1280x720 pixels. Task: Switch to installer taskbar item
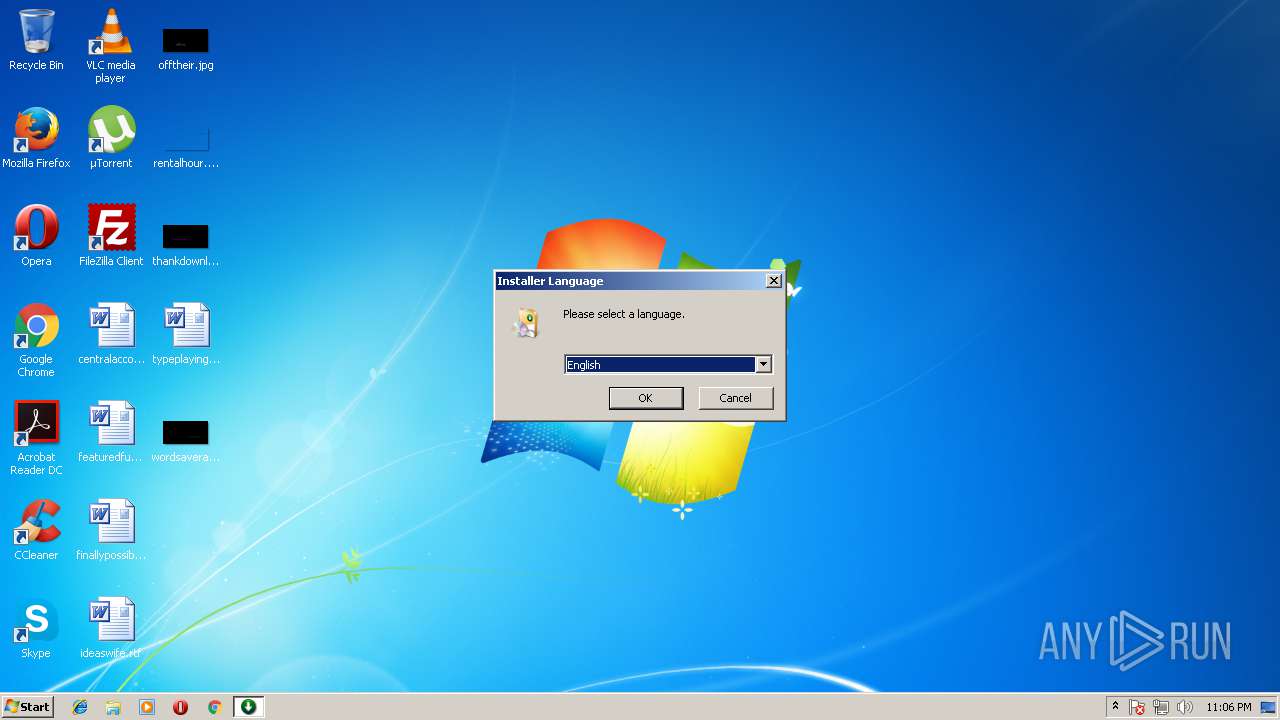[248, 707]
